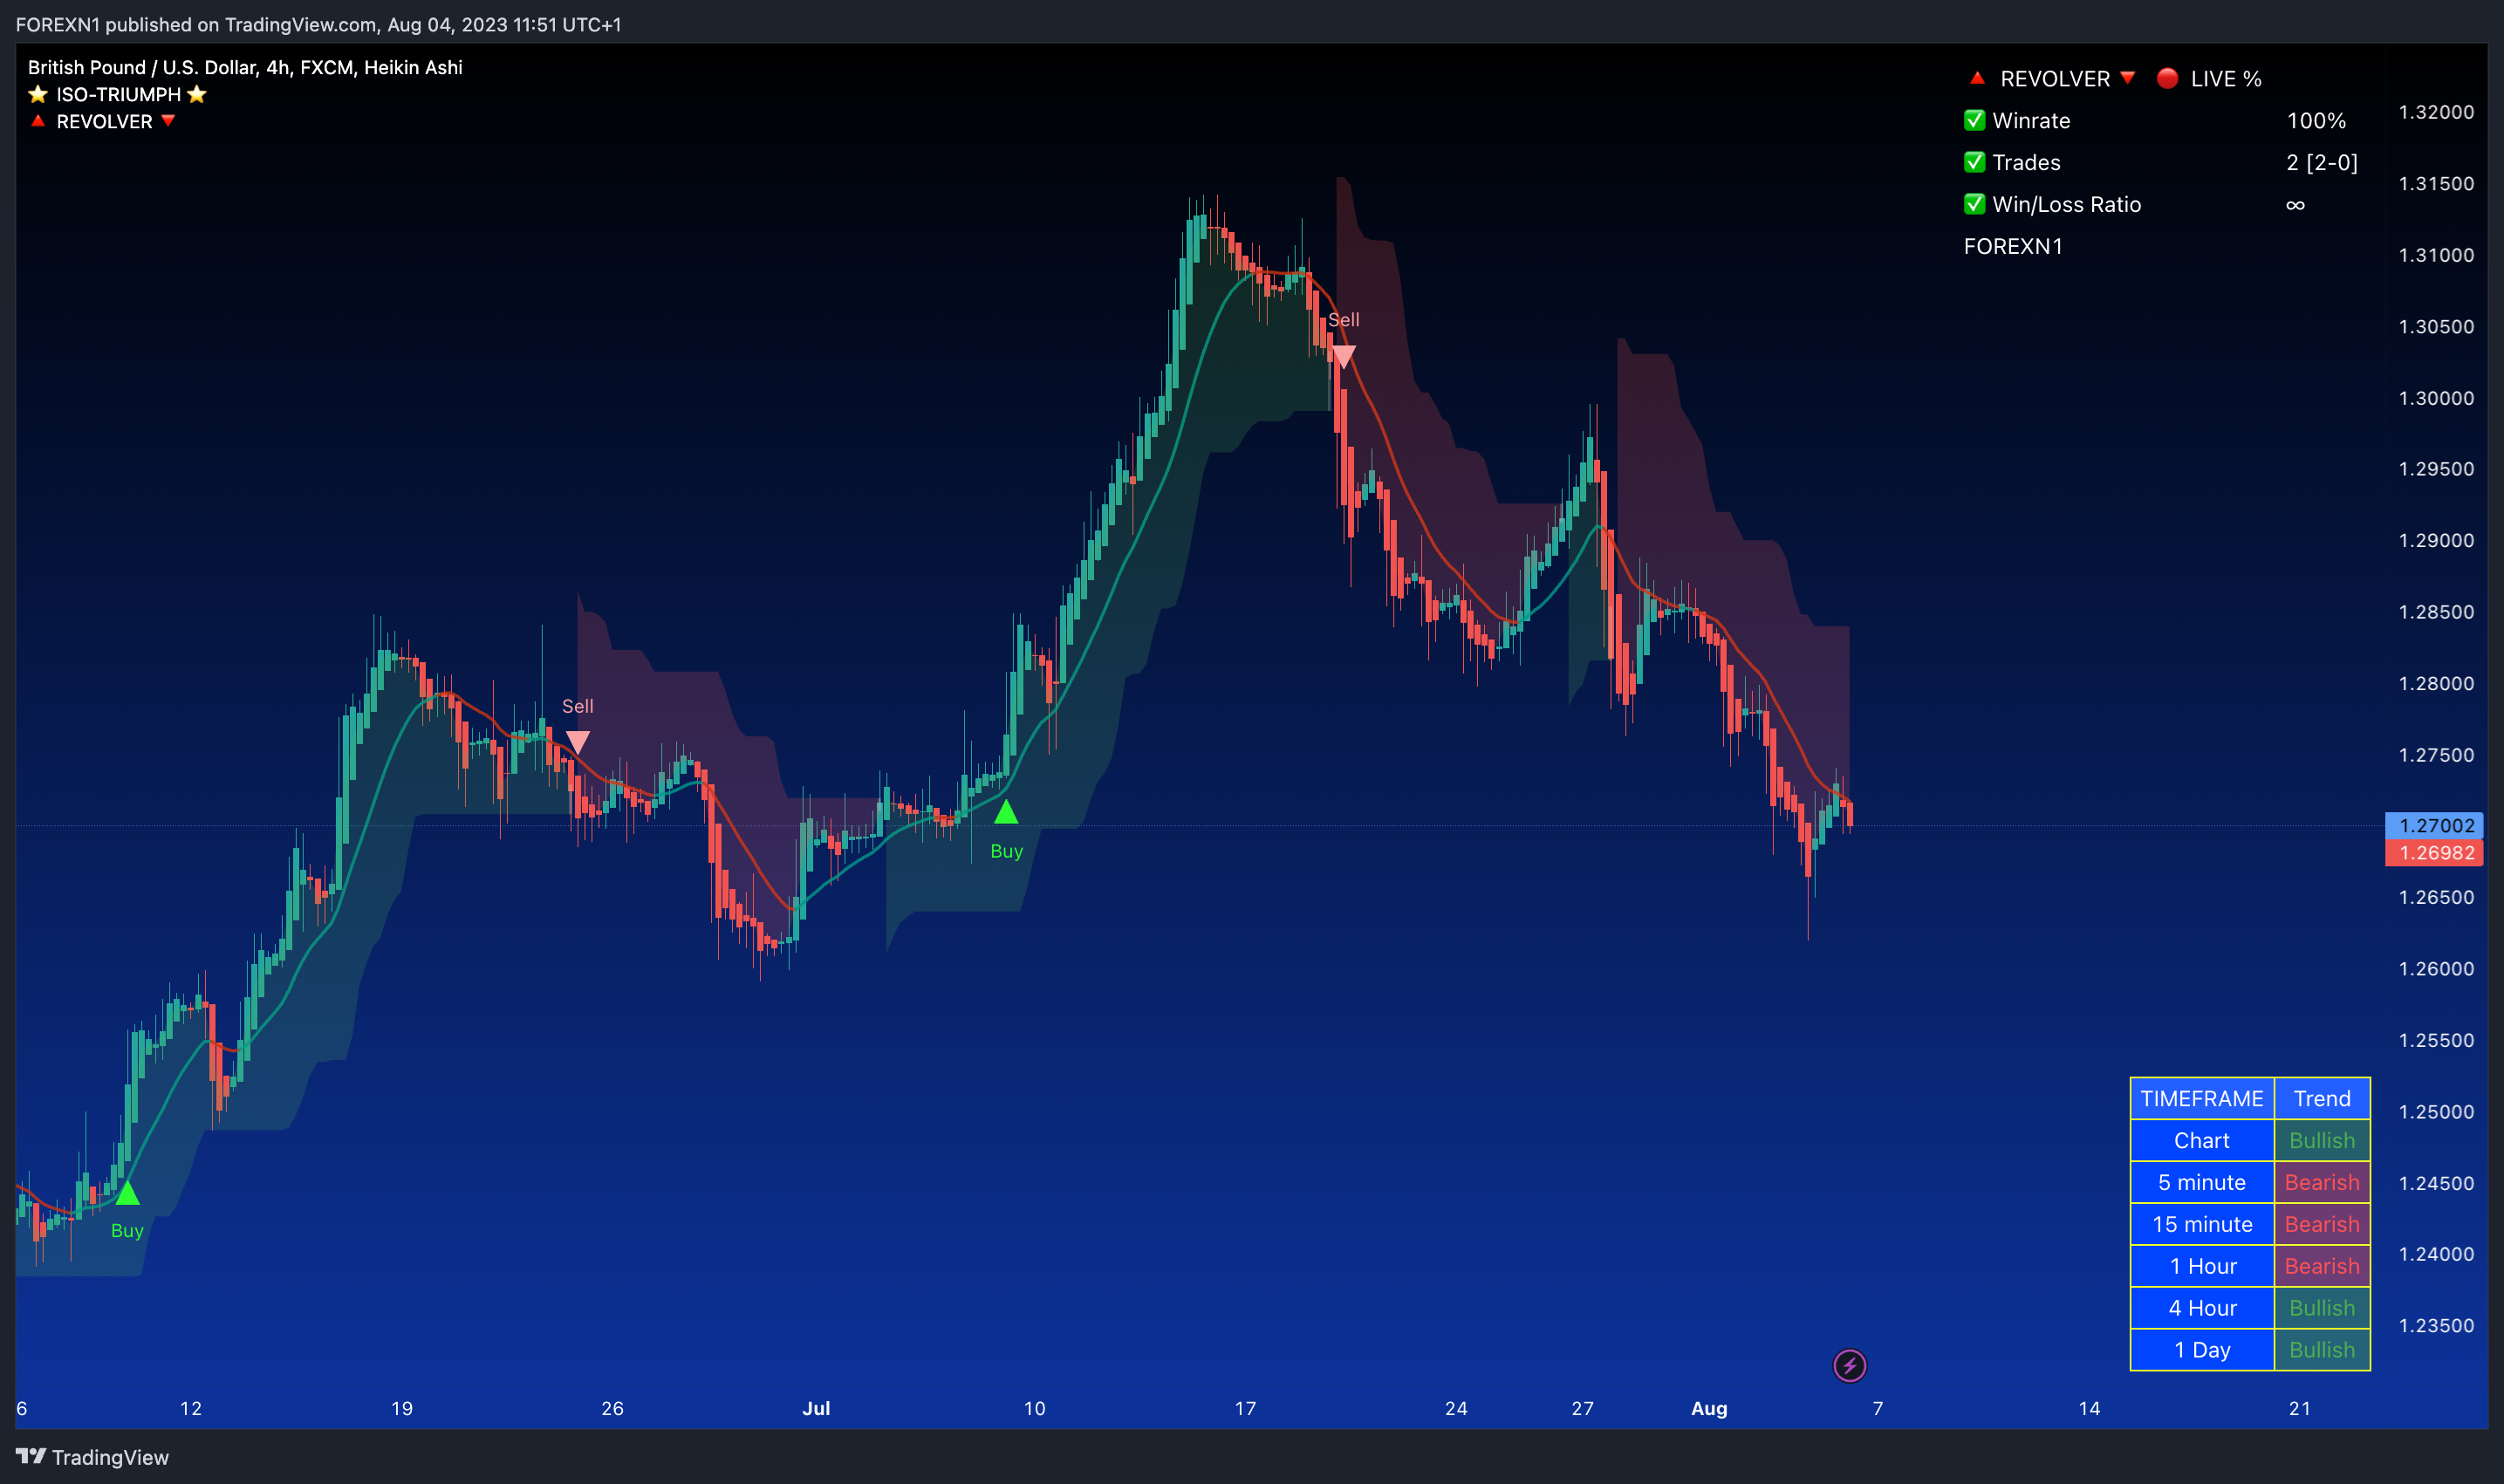
Task: Click the LIVE % text in the stats panel
Action: click(x=2226, y=78)
